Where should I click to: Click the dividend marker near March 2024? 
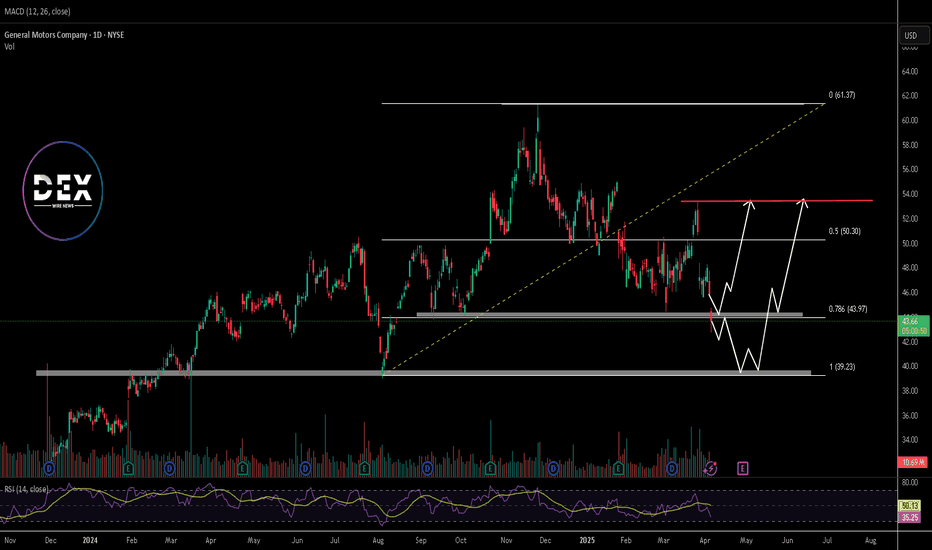[x=170, y=469]
